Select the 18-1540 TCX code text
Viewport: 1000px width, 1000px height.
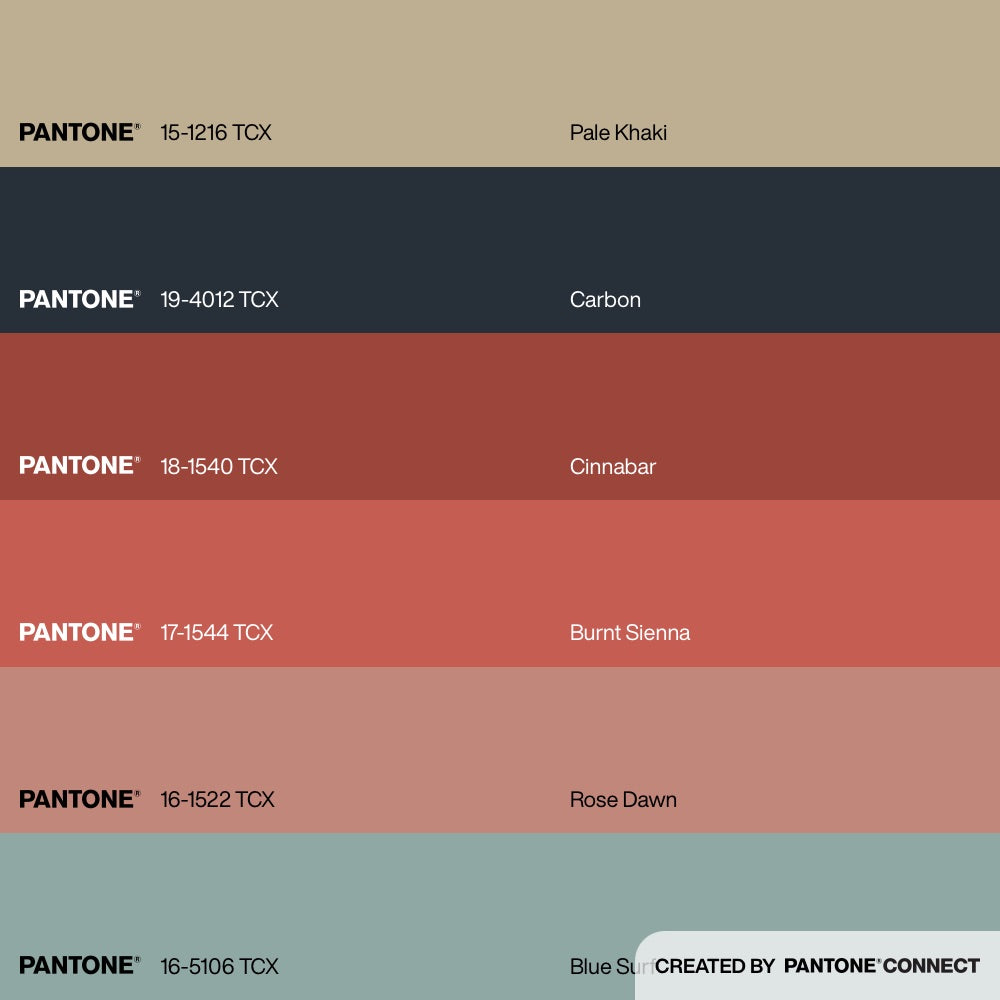[219, 466]
